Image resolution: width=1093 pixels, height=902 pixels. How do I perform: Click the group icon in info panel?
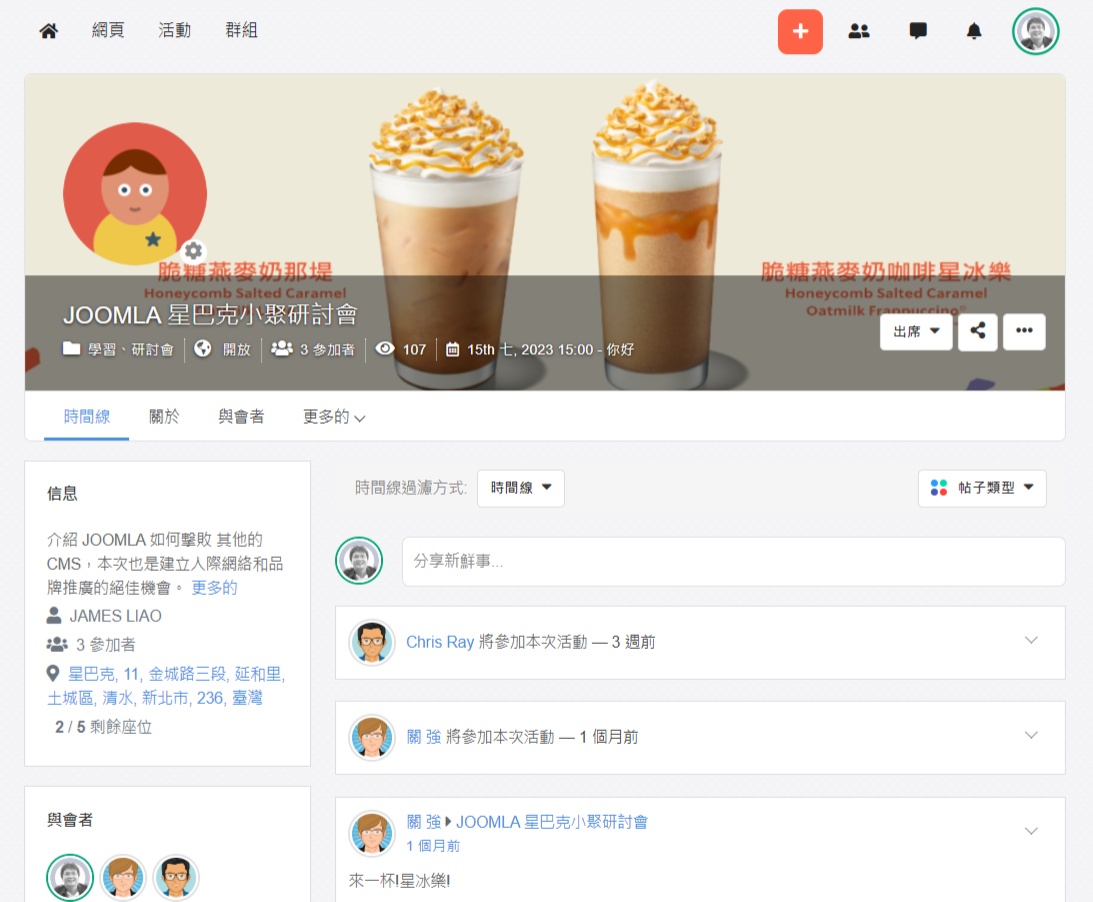(x=57, y=644)
